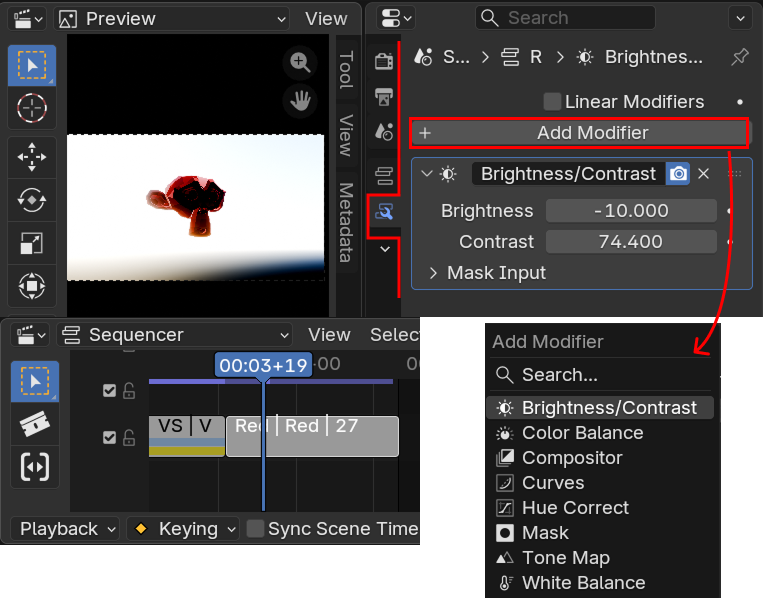Choose Tone Map from the modifier list
Image resolution: width=763 pixels, height=598 pixels.
tap(565, 558)
